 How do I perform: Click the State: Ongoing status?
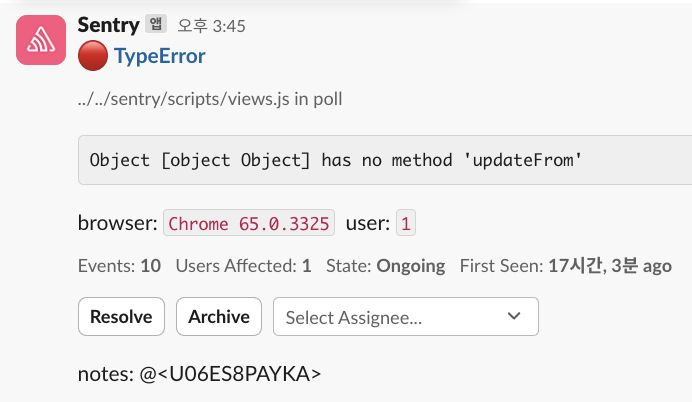(x=386, y=266)
